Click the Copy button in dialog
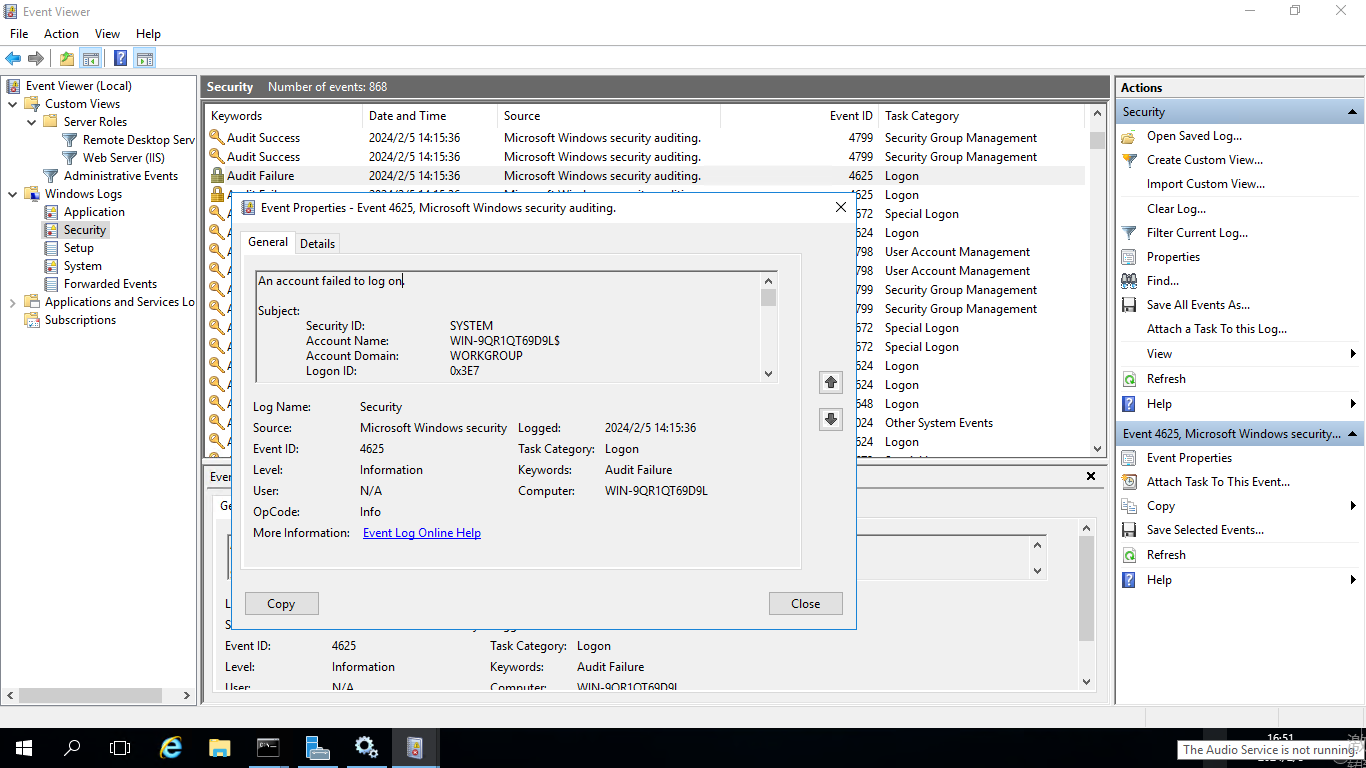Image resolution: width=1366 pixels, height=768 pixels. pos(281,603)
